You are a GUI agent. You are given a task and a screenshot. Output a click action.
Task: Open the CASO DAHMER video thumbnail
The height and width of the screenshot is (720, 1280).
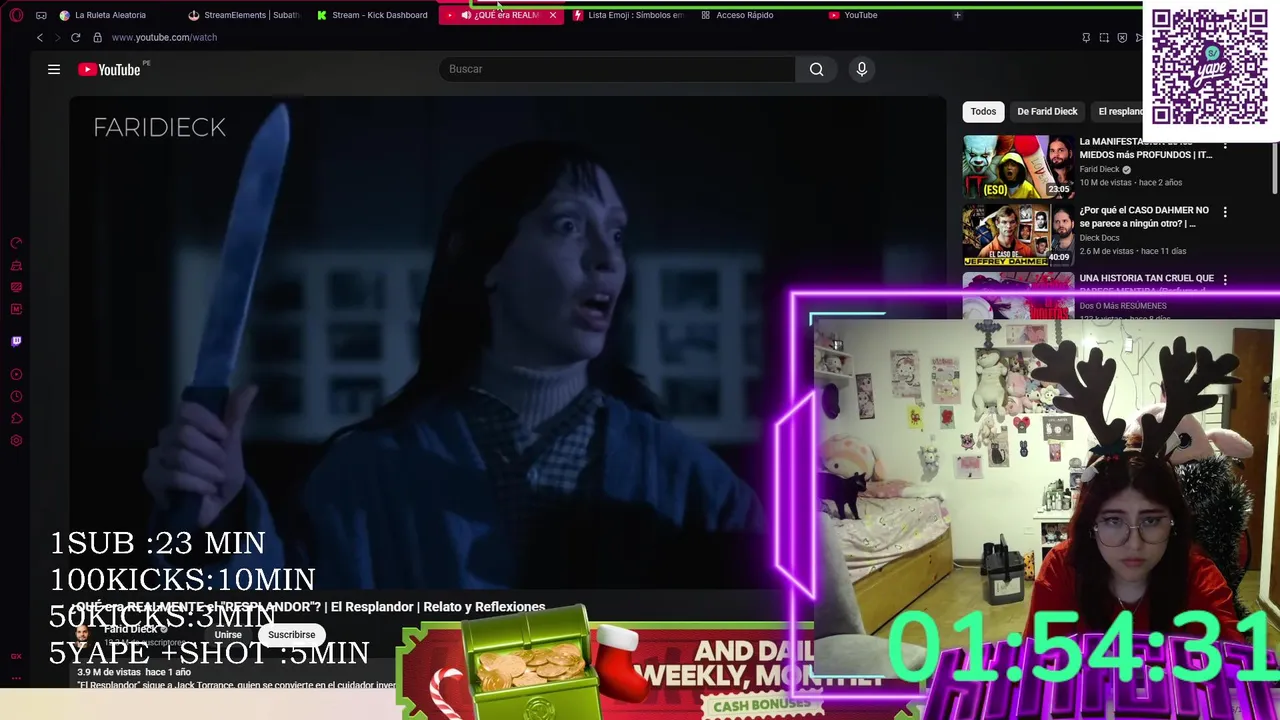(x=1018, y=235)
